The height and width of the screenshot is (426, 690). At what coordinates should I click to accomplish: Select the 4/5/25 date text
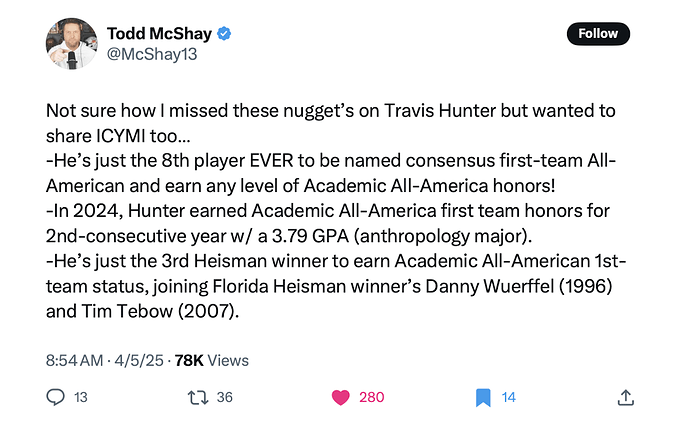(139, 360)
